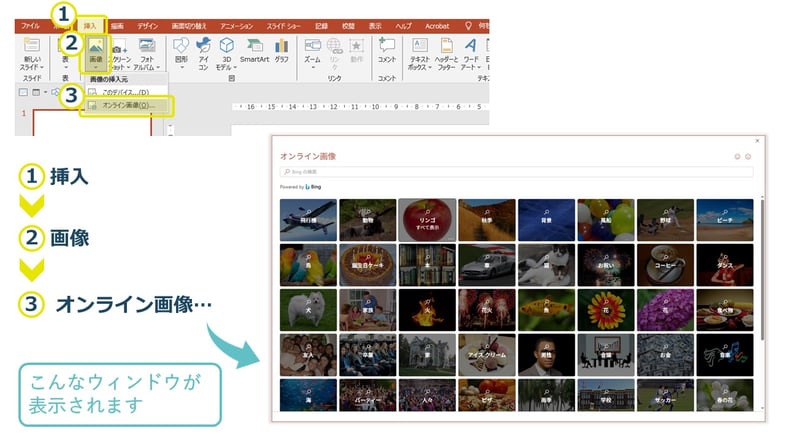Insert a SmartArt graphic

254,50
